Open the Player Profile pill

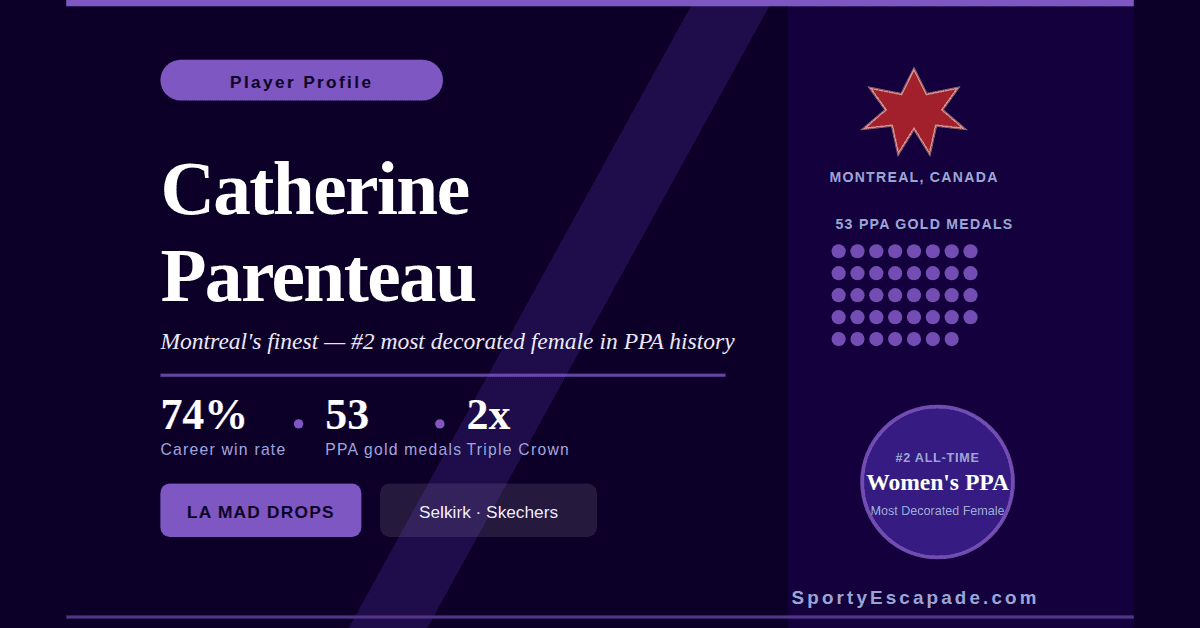click(x=301, y=80)
